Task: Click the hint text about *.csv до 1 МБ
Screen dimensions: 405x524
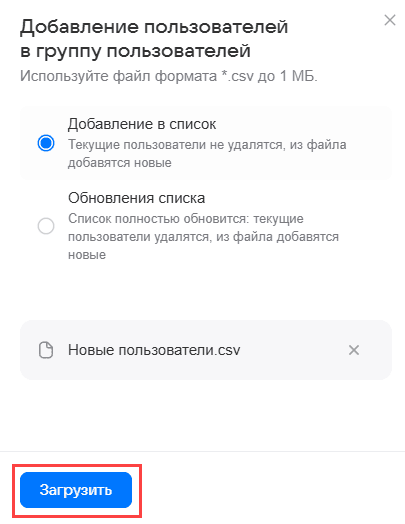Action: pyautogui.click(x=168, y=76)
